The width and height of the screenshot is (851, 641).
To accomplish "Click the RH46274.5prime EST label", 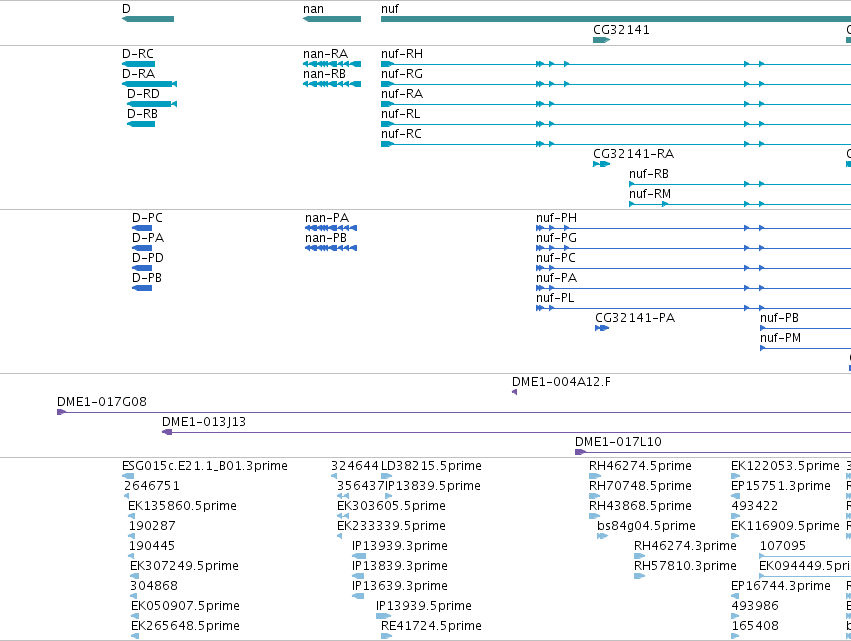I will (640, 466).
